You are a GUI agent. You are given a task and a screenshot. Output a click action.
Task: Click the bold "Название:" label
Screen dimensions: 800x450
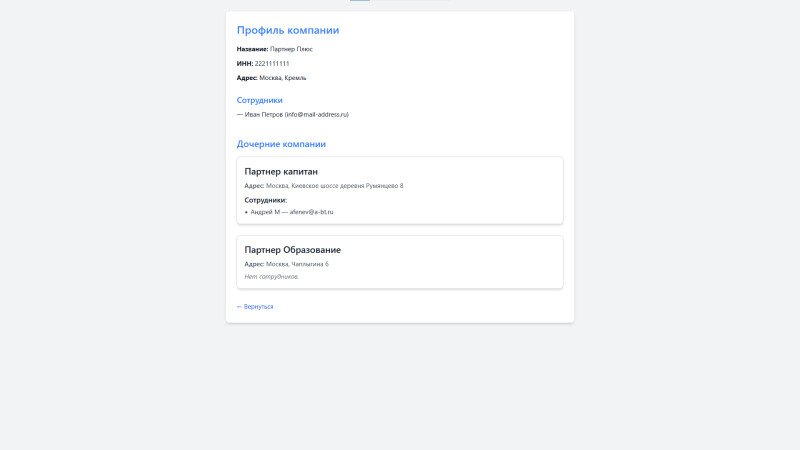tap(252, 49)
